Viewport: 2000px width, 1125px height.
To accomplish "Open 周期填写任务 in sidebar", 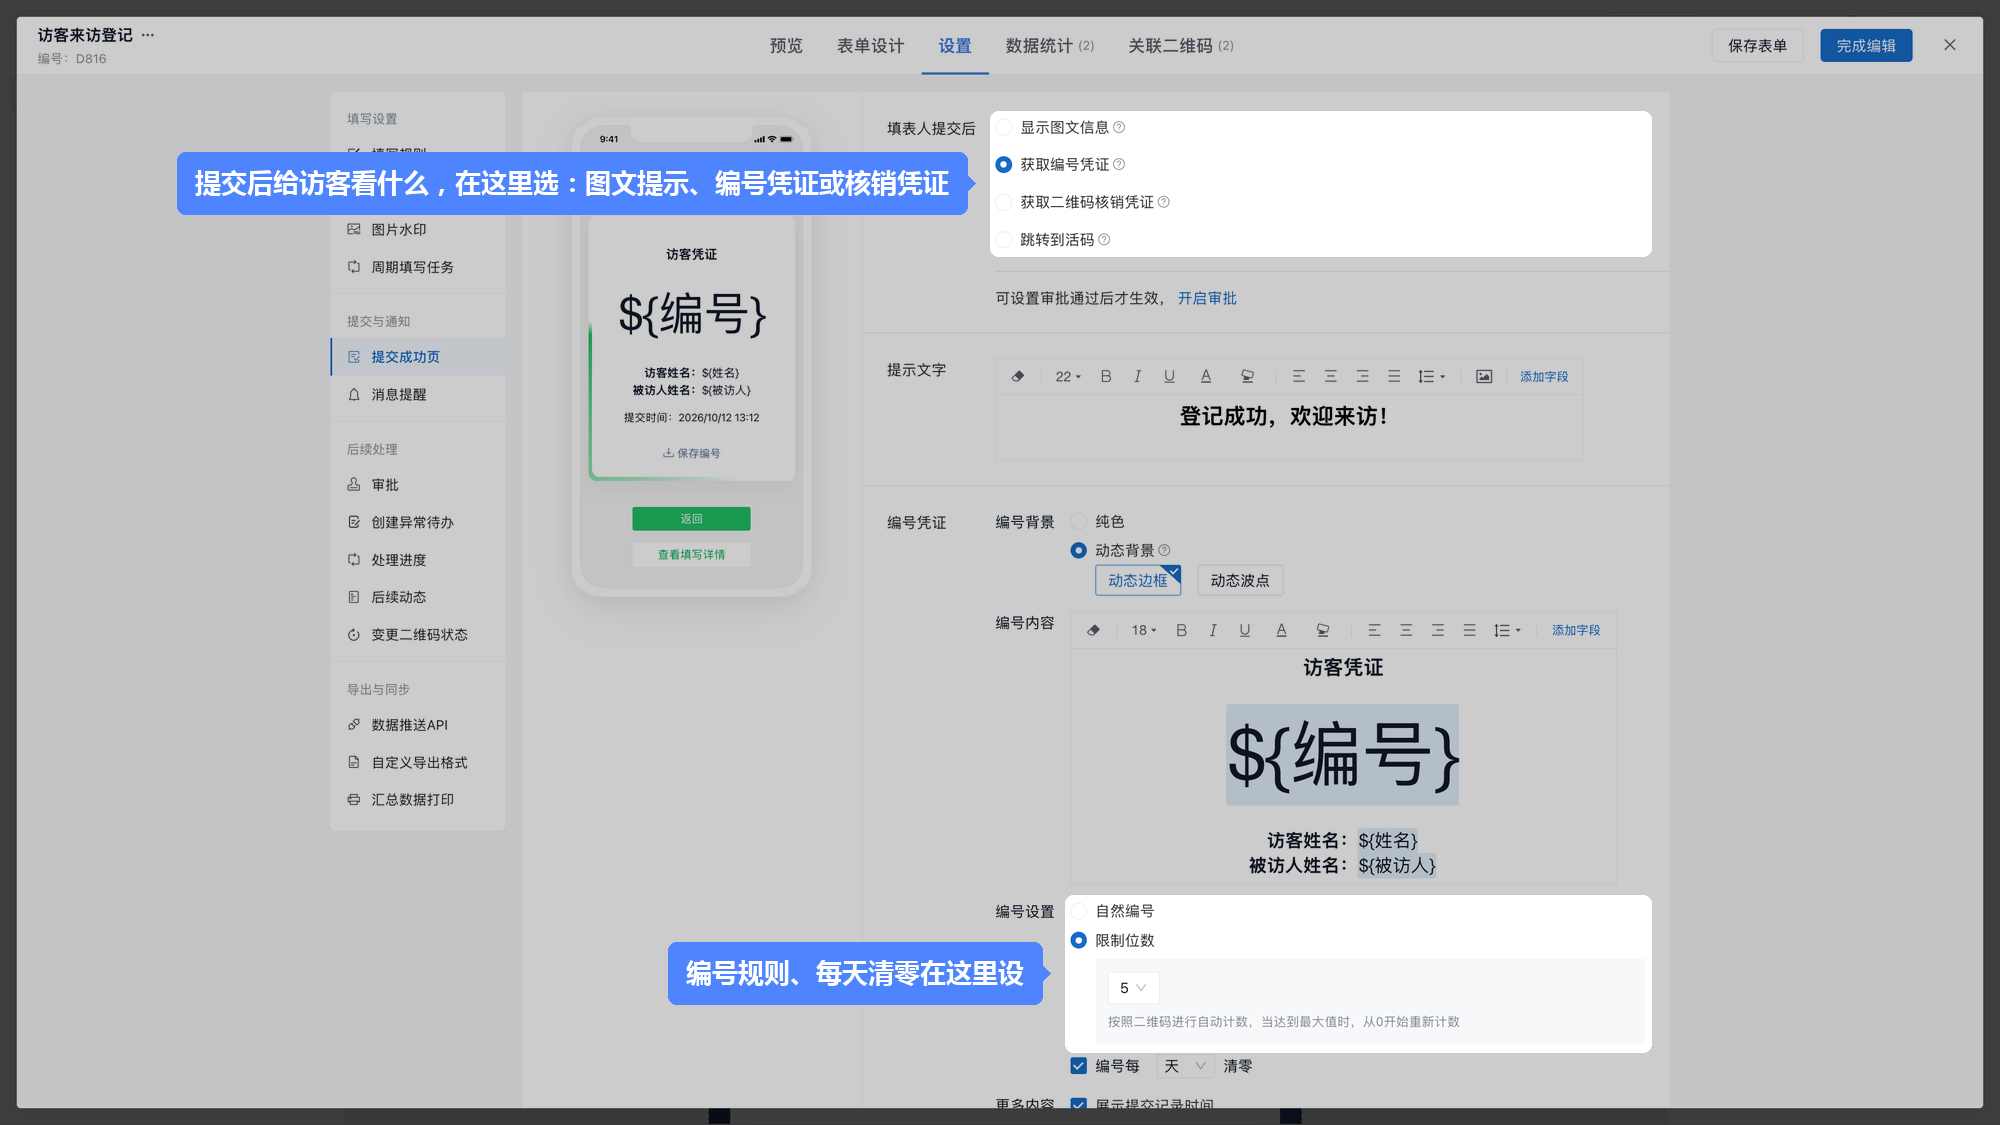I will pyautogui.click(x=417, y=267).
